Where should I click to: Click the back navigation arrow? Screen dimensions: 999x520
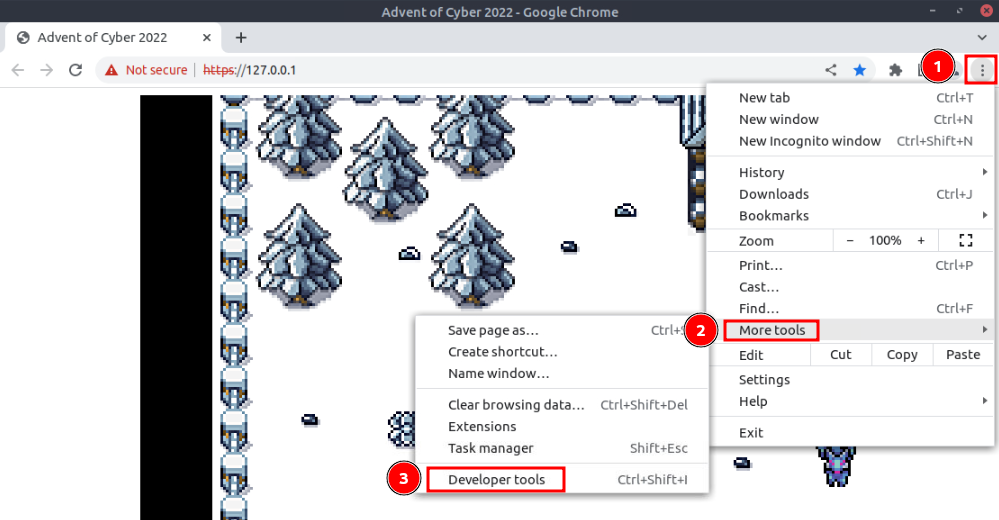pos(17,70)
